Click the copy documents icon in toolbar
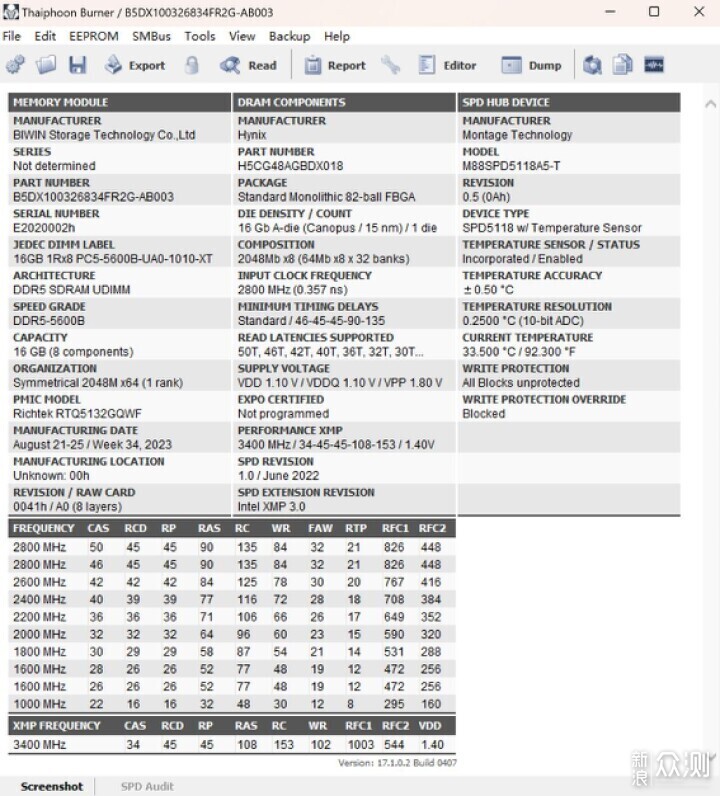 623,65
